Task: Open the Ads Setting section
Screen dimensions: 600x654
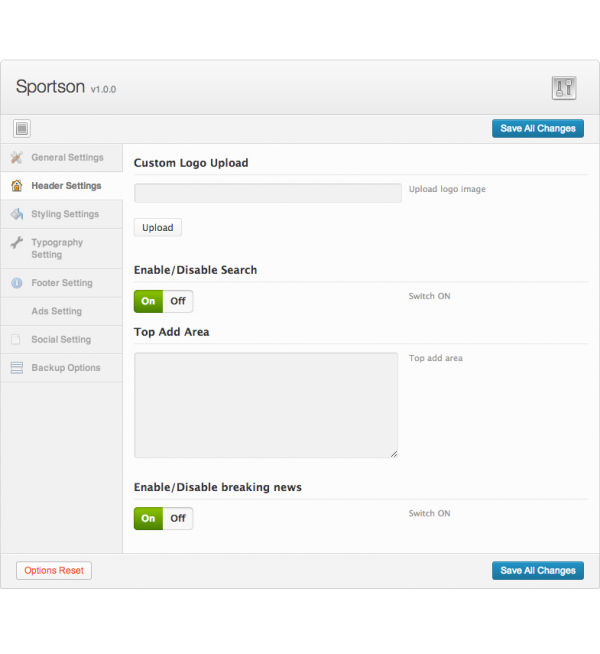Action: click(x=56, y=311)
